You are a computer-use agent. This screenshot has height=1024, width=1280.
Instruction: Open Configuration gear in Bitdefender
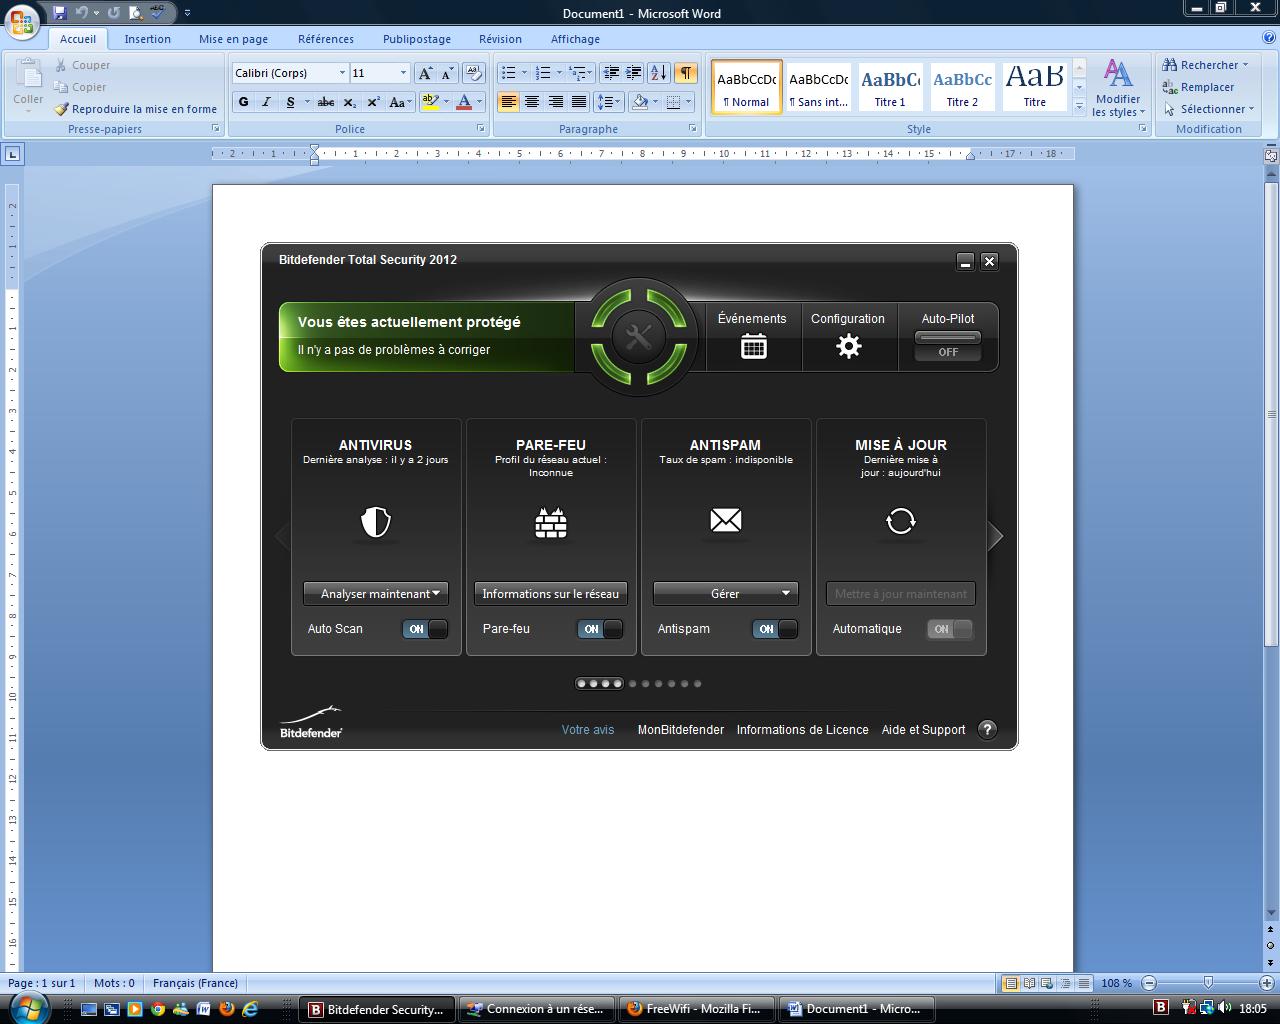[849, 347]
